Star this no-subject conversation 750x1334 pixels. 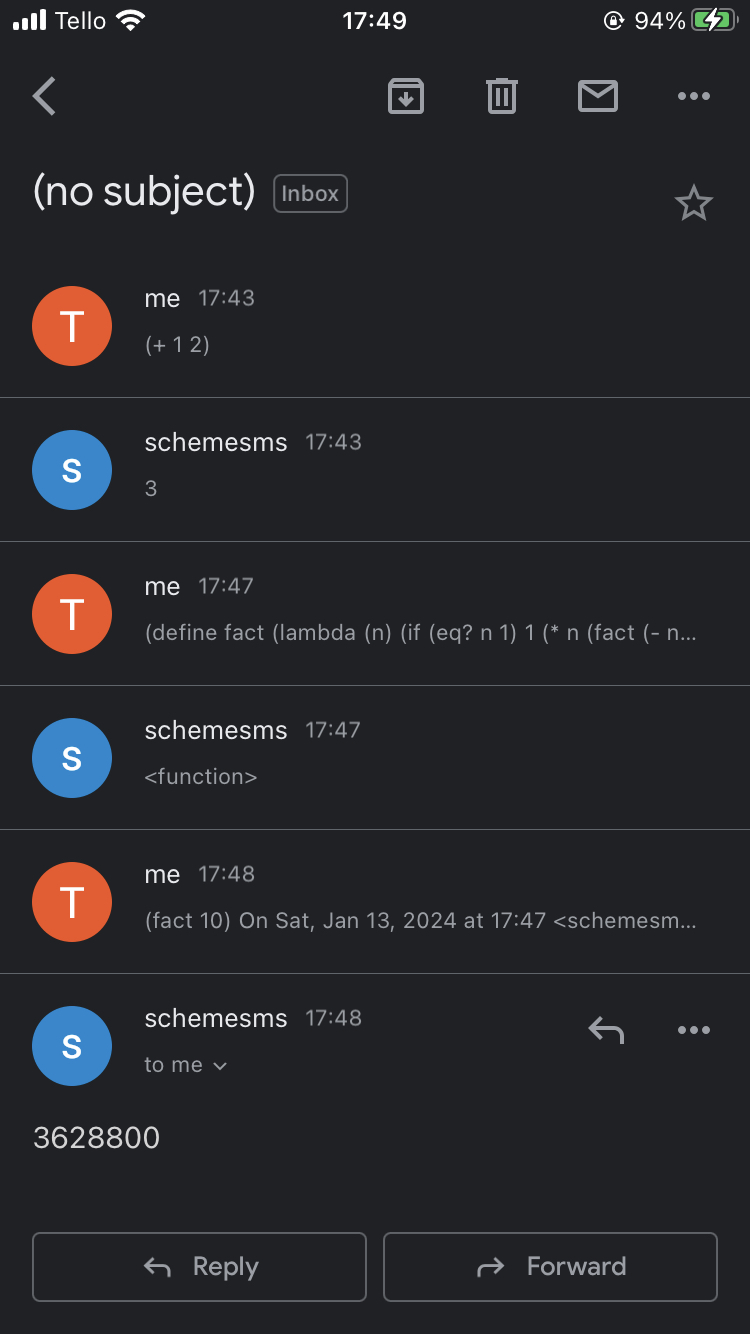693,204
